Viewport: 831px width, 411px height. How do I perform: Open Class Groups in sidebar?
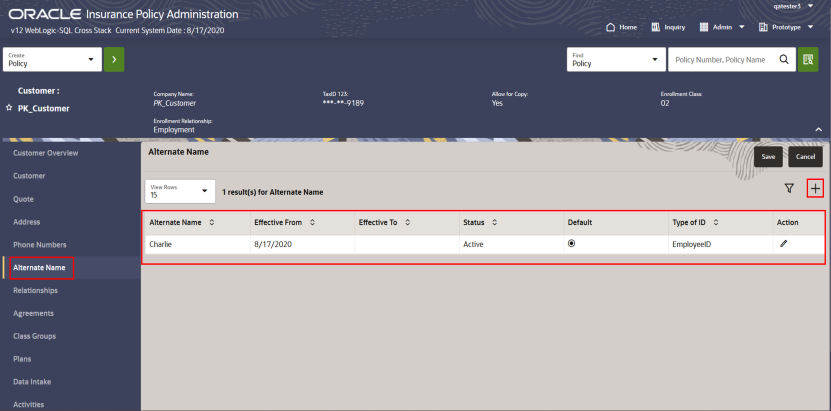pos(34,336)
